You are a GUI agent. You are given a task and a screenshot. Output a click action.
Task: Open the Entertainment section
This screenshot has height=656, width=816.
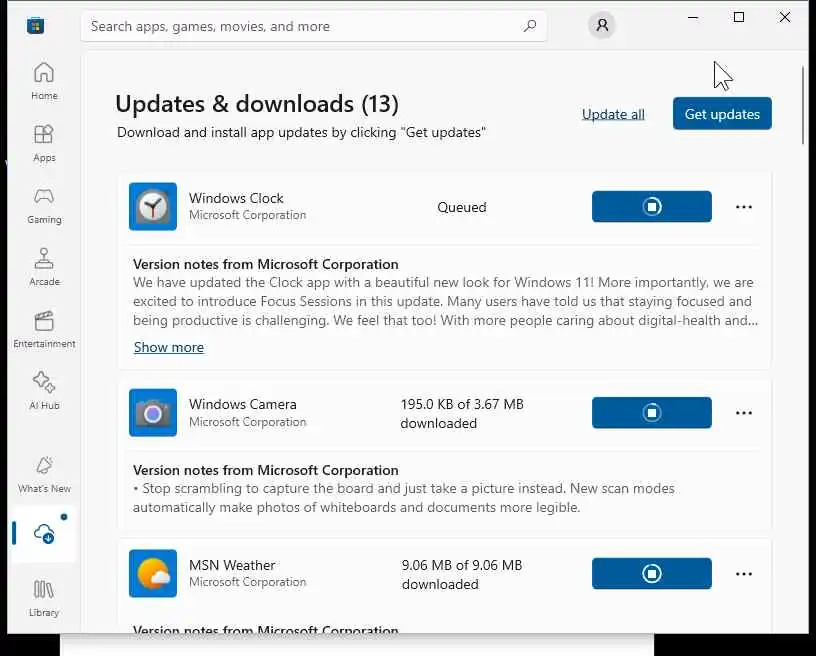point(44,329)
